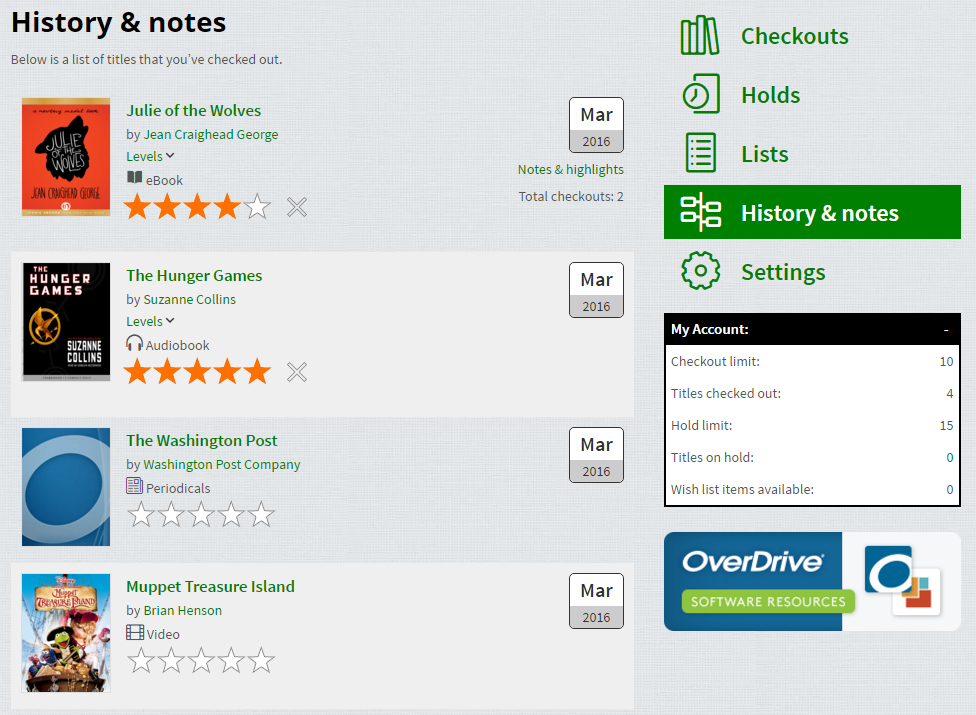
Task: Remove rating for Julie of the Wolves
Action: click(x=297, y=207)
